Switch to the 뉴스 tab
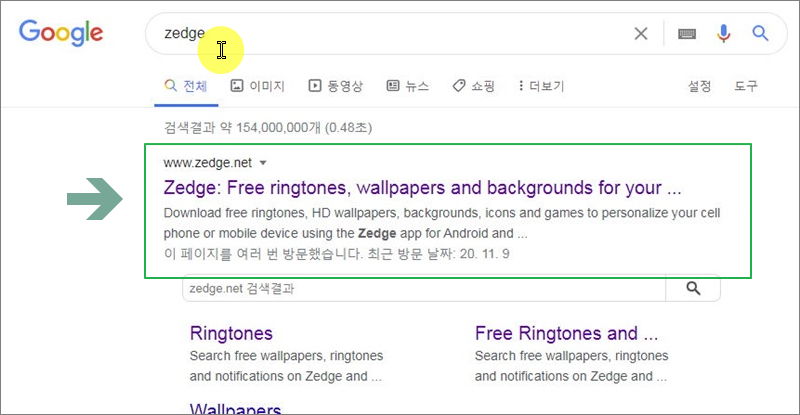800x415 pixels. [408, 86]
